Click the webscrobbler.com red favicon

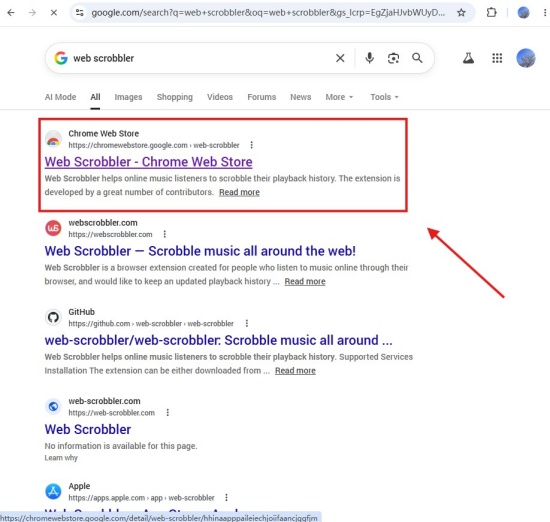[53, 228]
